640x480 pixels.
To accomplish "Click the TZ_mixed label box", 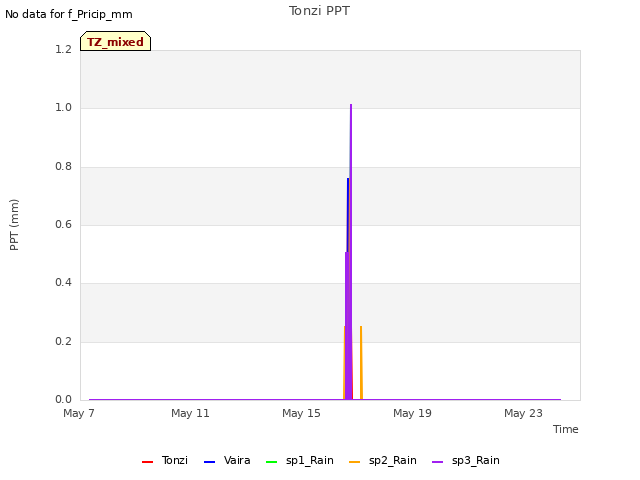I will click(116, 41).
